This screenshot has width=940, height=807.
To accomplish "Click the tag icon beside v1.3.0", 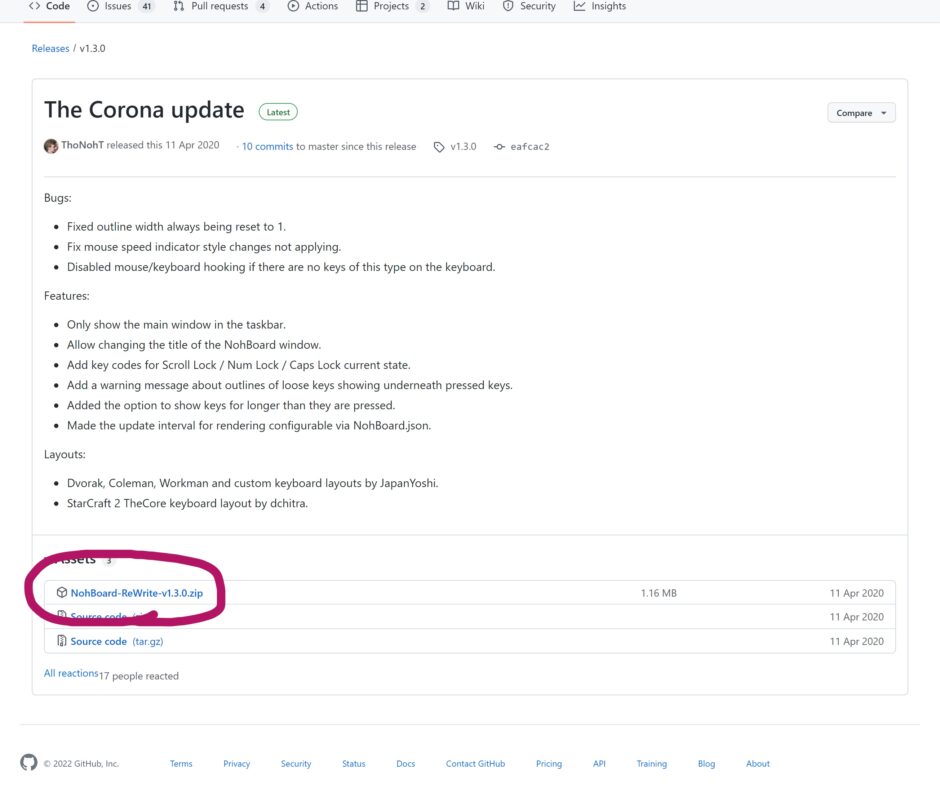I will click(439, 147).
